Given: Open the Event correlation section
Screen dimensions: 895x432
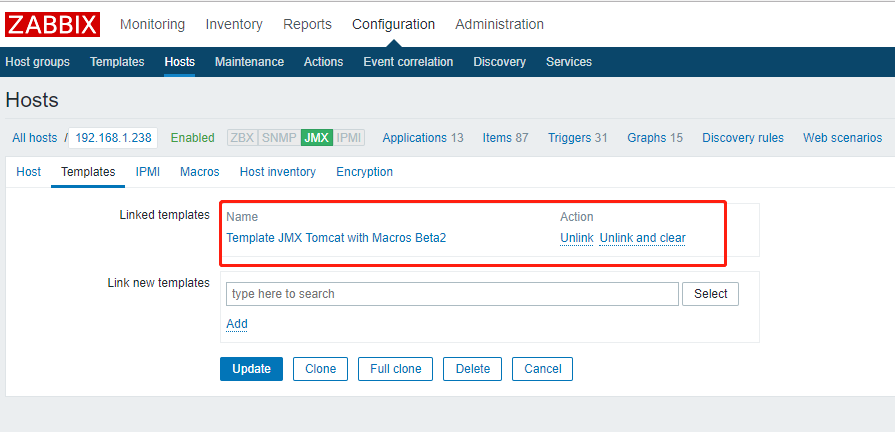Looking at the screenshot, I should click(x=408, y=62).
